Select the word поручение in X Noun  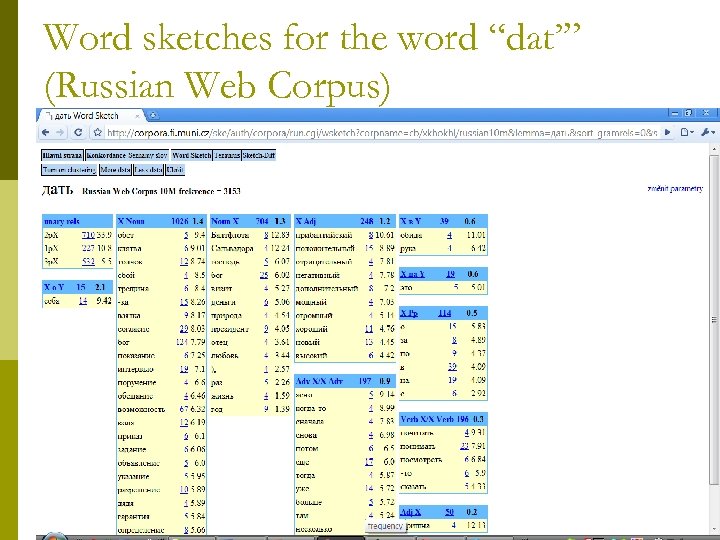tap(137, 382)
